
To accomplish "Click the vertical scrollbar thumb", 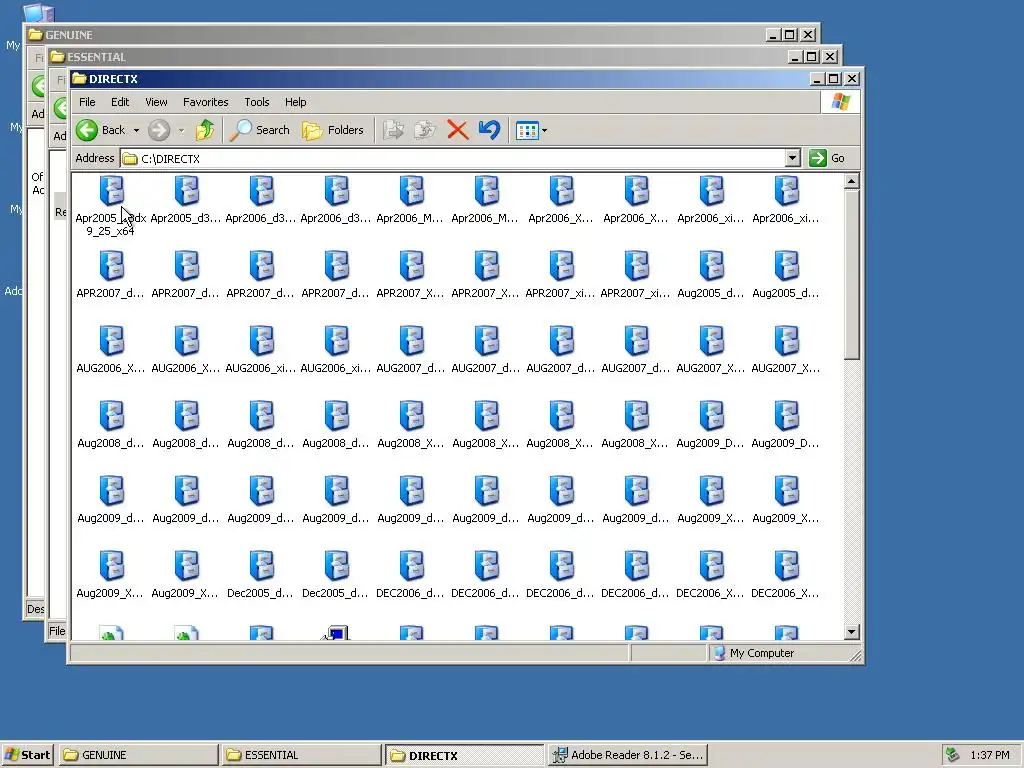I will pos(852,274).
